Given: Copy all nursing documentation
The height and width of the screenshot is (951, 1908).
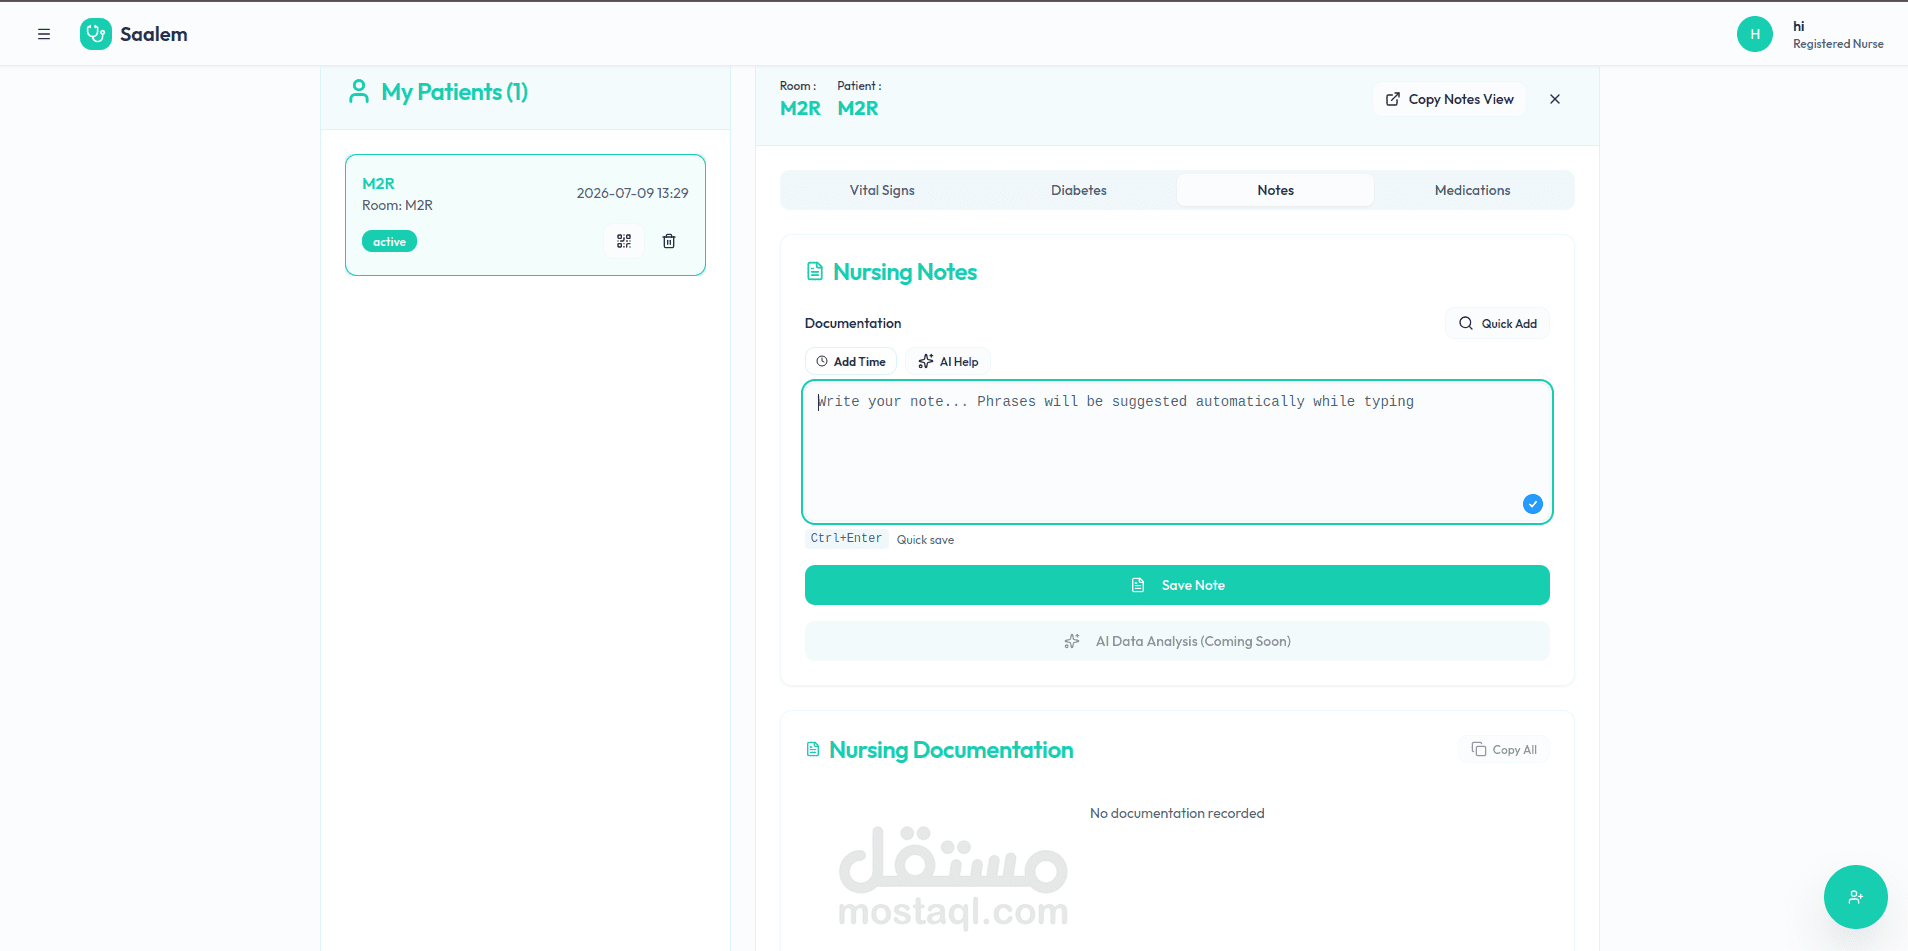Looking at the screenshot, I should [1504, 750].
